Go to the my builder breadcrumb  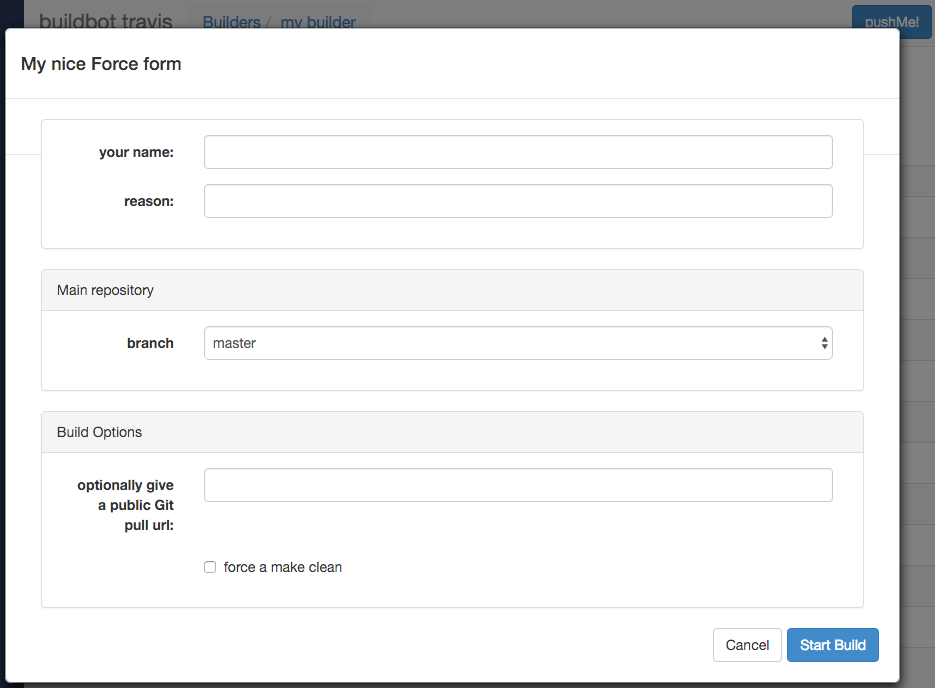click(318, 22)
